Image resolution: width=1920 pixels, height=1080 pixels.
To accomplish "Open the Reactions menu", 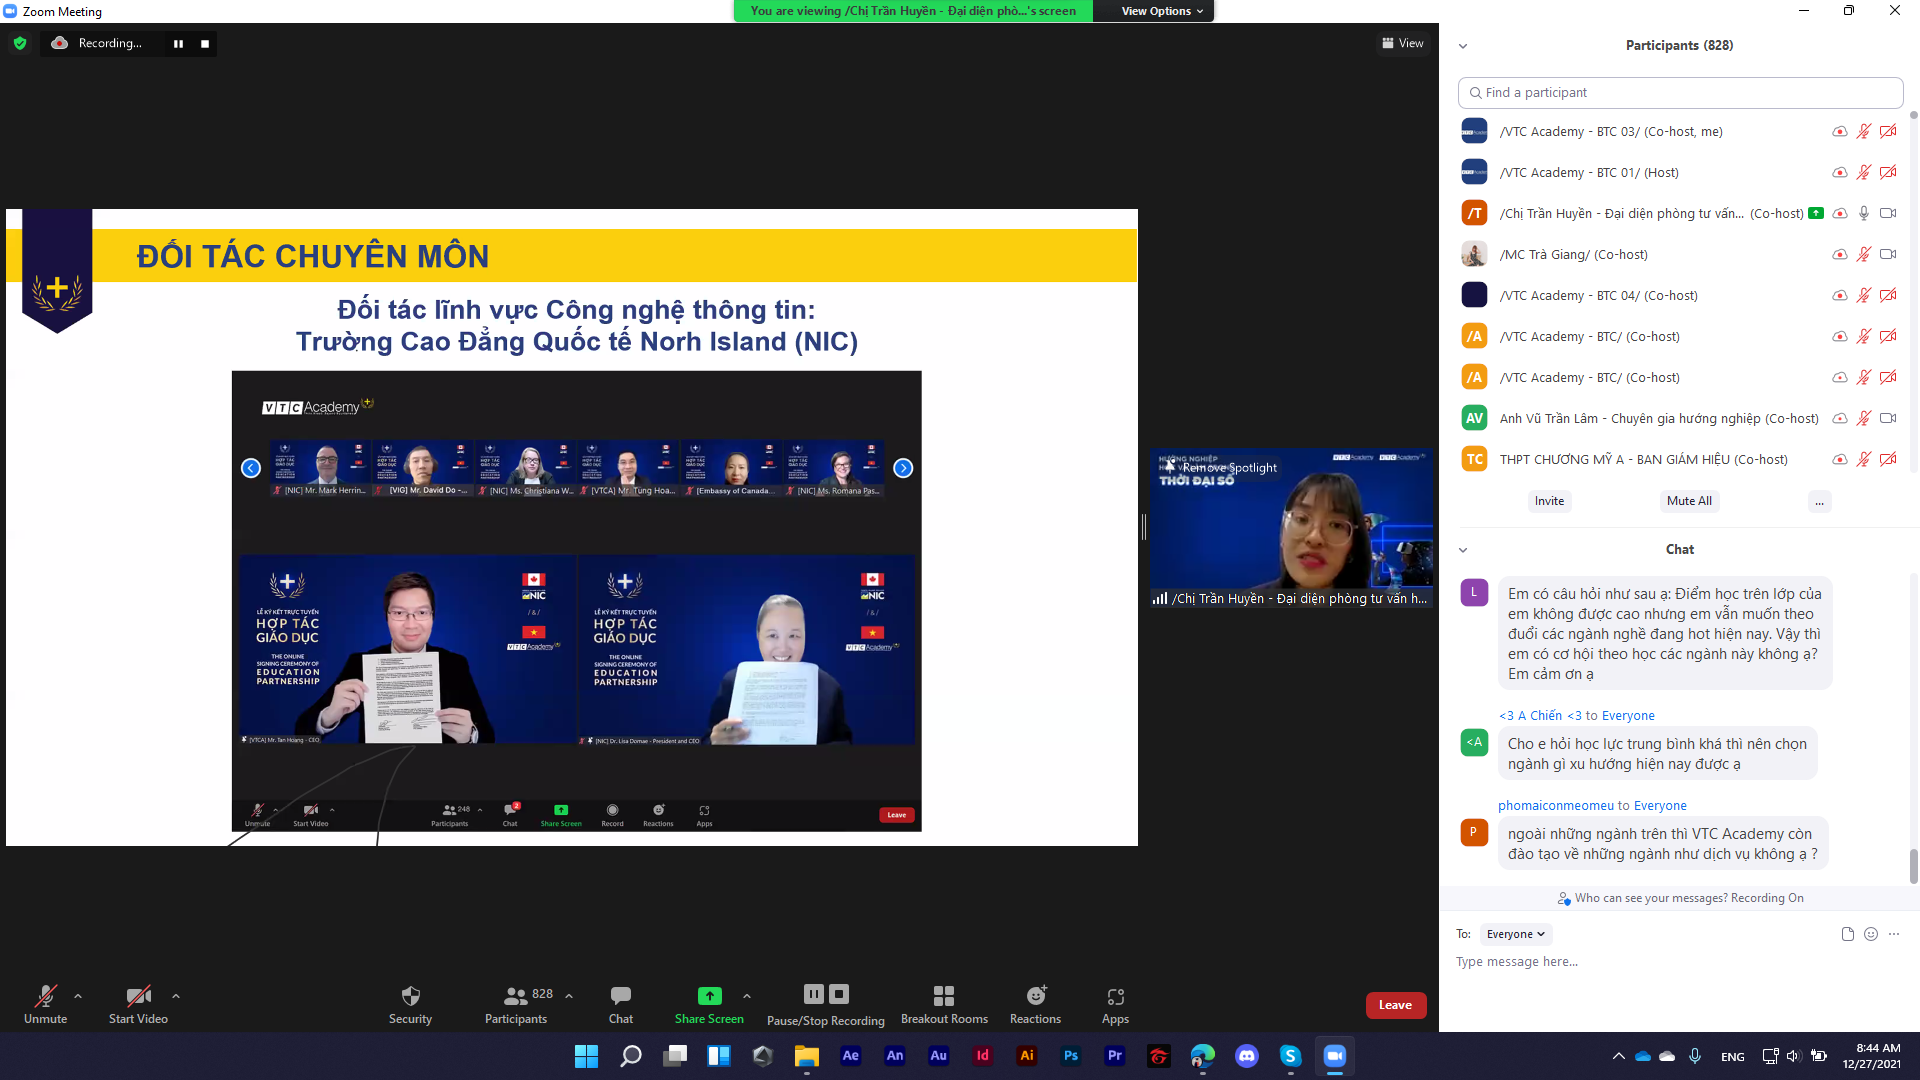I will coord(1035,1003).
